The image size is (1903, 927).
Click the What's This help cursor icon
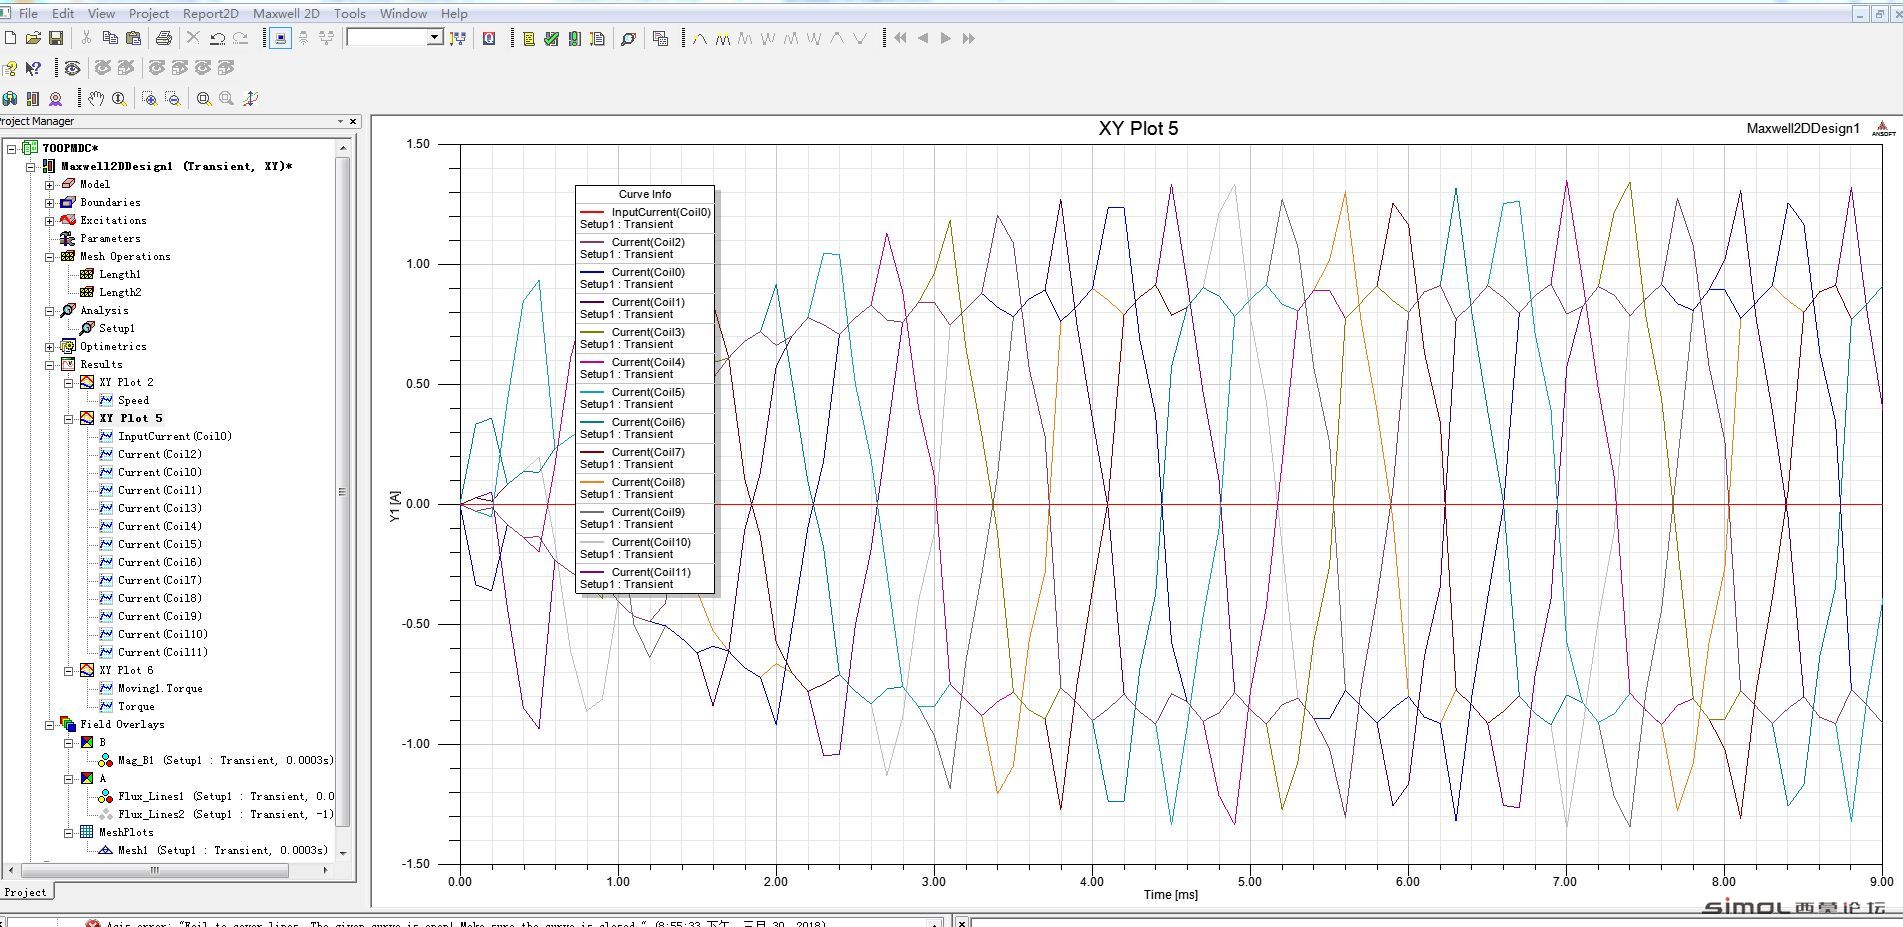point(33,68)
